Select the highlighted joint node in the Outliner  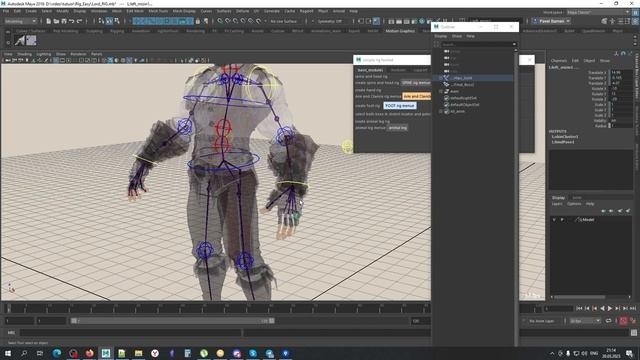click(x=473, y=78)
